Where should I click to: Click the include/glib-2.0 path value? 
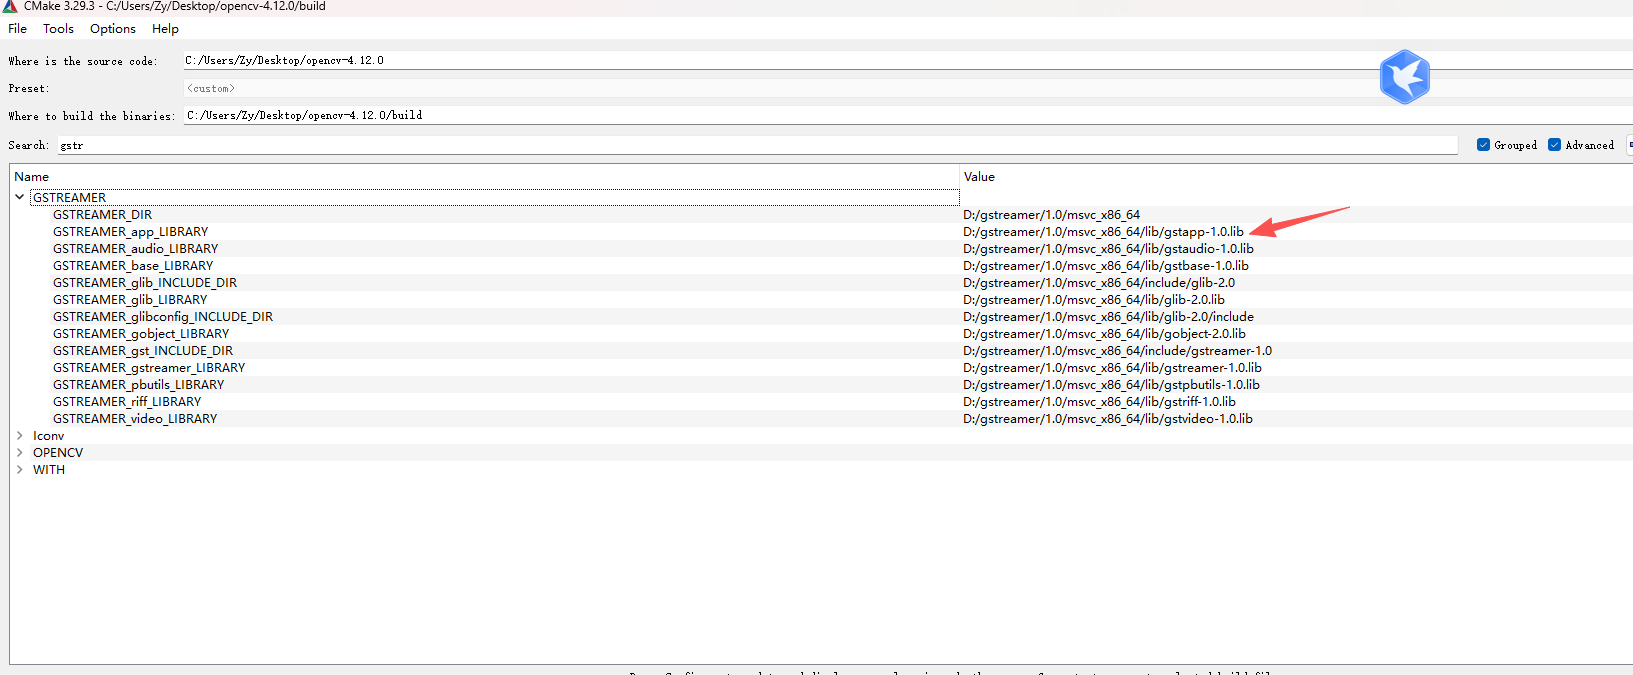click(1099, 282)
